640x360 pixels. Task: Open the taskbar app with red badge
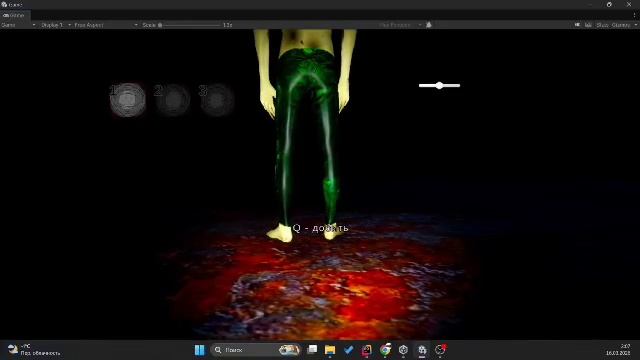point(440,350)
